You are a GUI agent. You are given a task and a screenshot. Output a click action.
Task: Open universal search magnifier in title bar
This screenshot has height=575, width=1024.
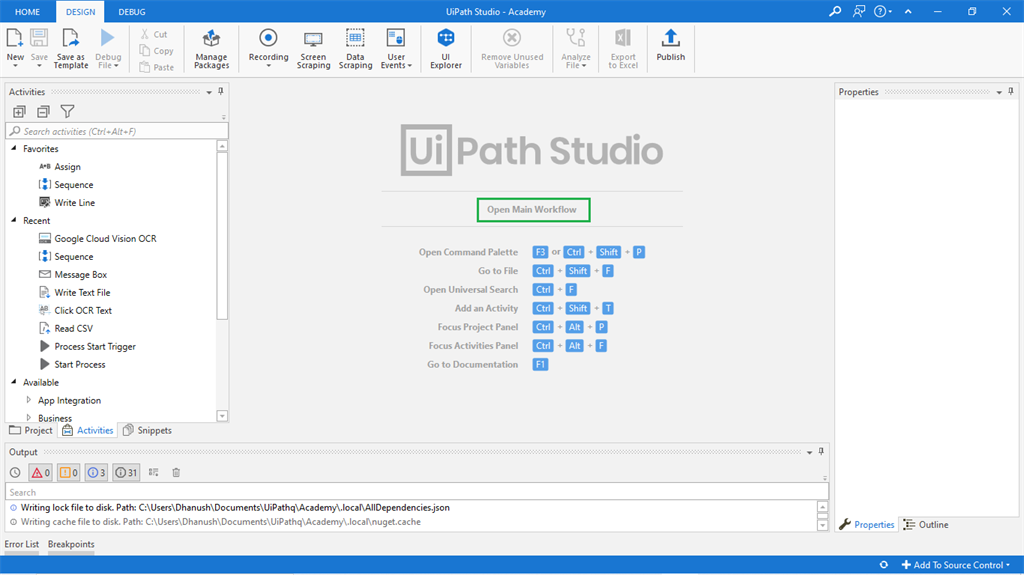tap(835, 12)
